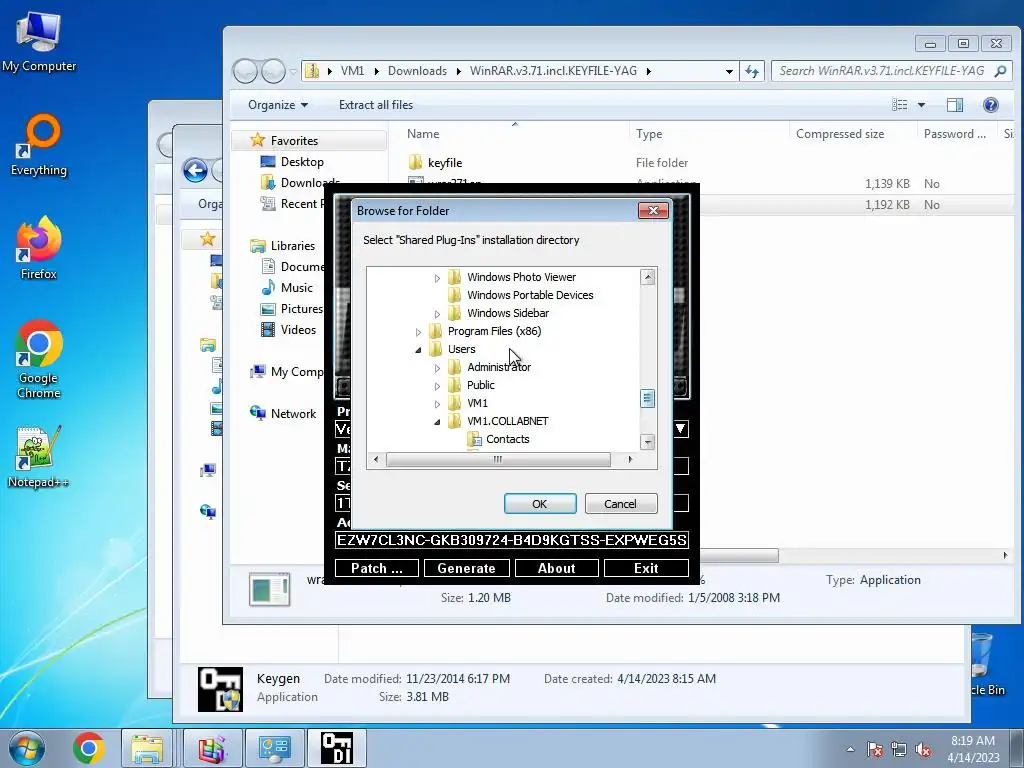Expand the Administrator folder node
Image resolution: width=1024 pixels, height=768 pixels.
pyautogui.click(x=437, y=368)
